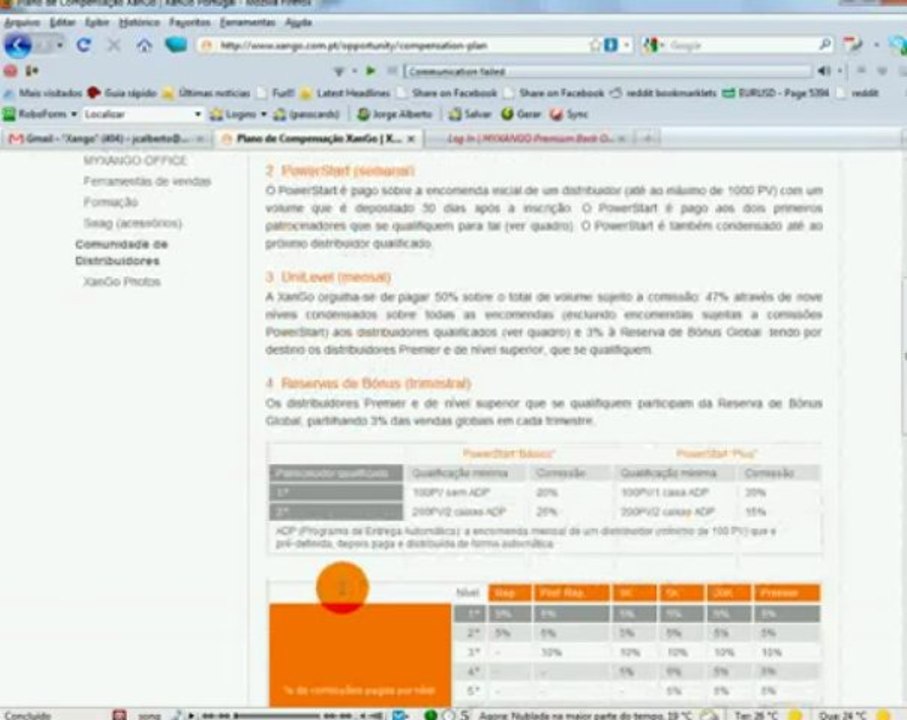Open the Histórico menu
Image resolution: width=907 pixels, height=720 pixels.
coord(139,23)
